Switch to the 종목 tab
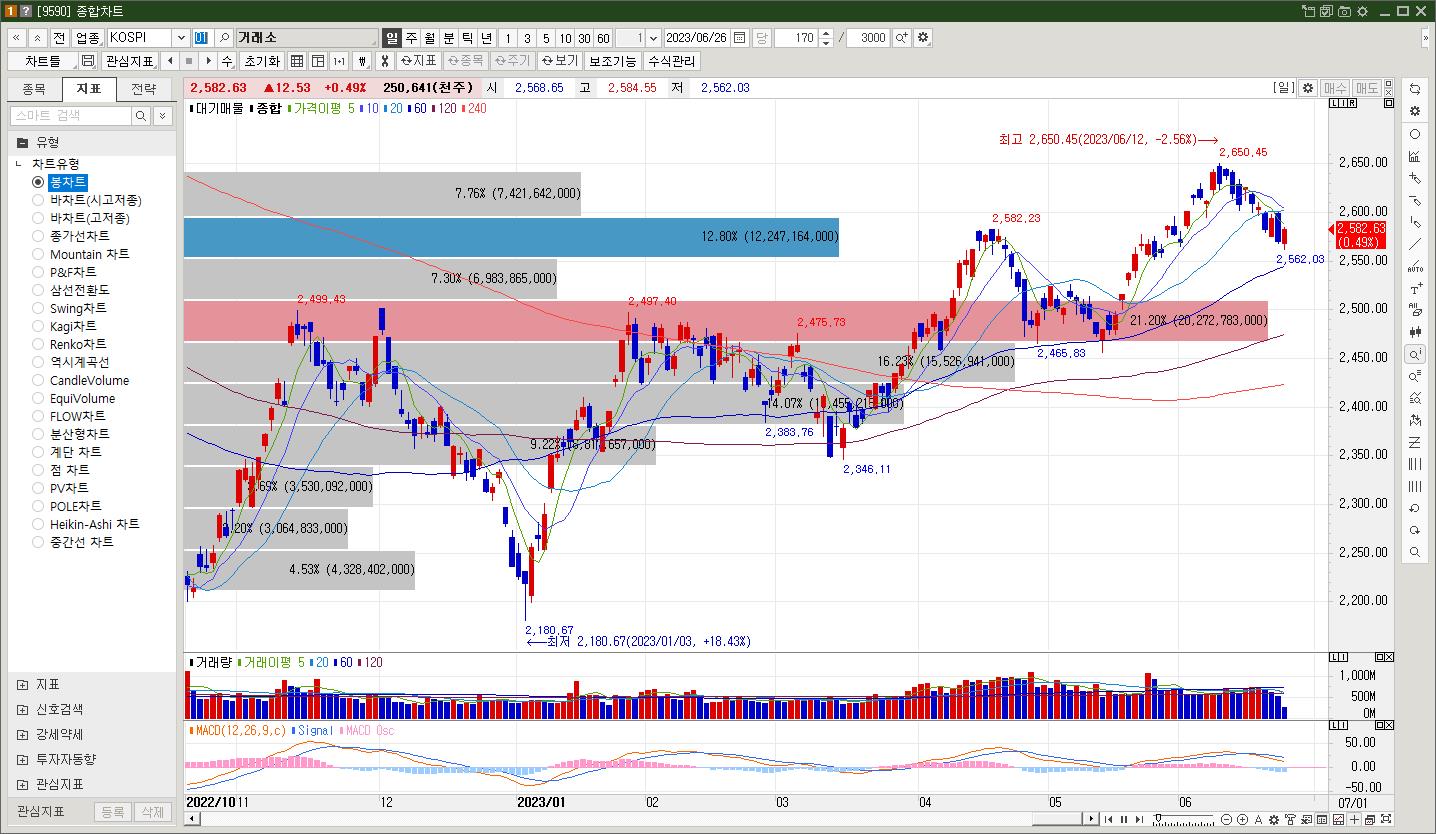Viewport: 1436px width, 834px height. 34,89
